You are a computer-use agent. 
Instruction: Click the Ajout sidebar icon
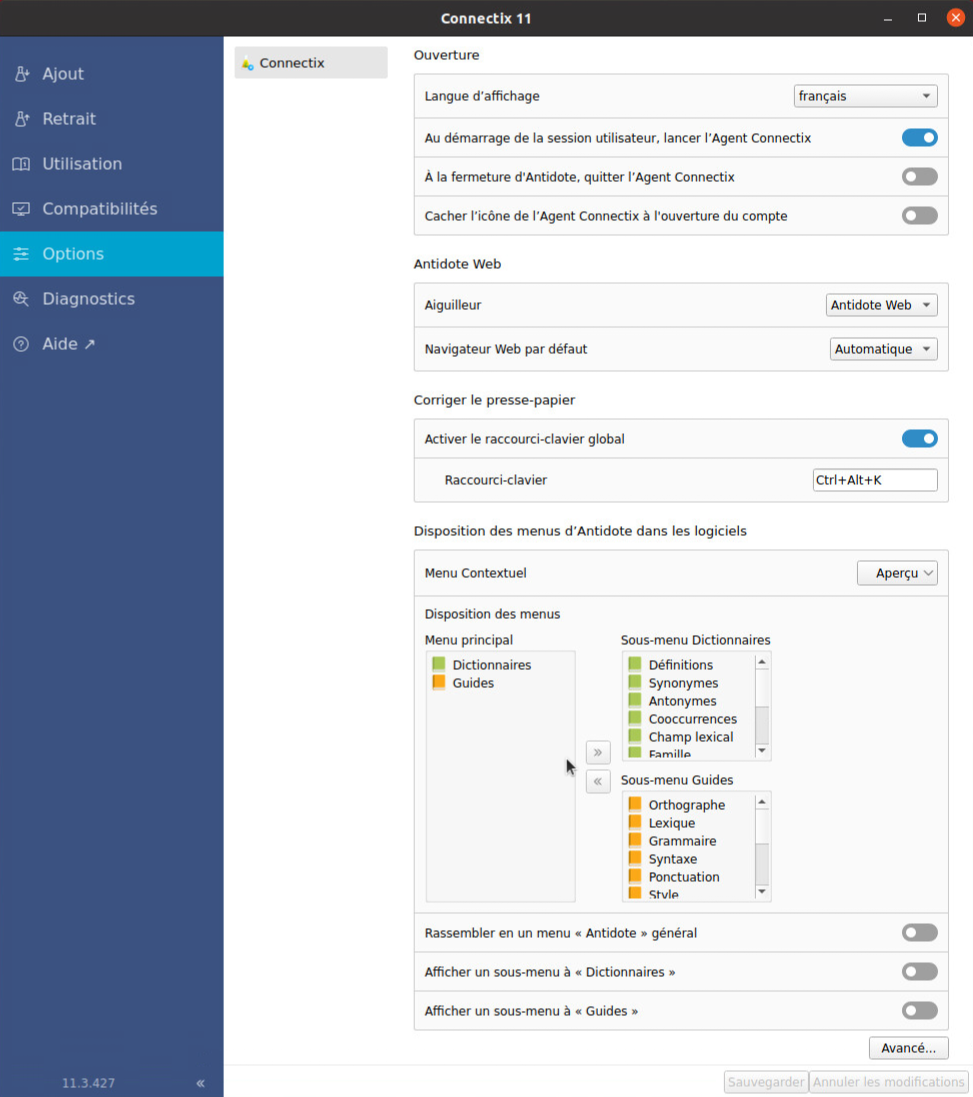(22, 74)
